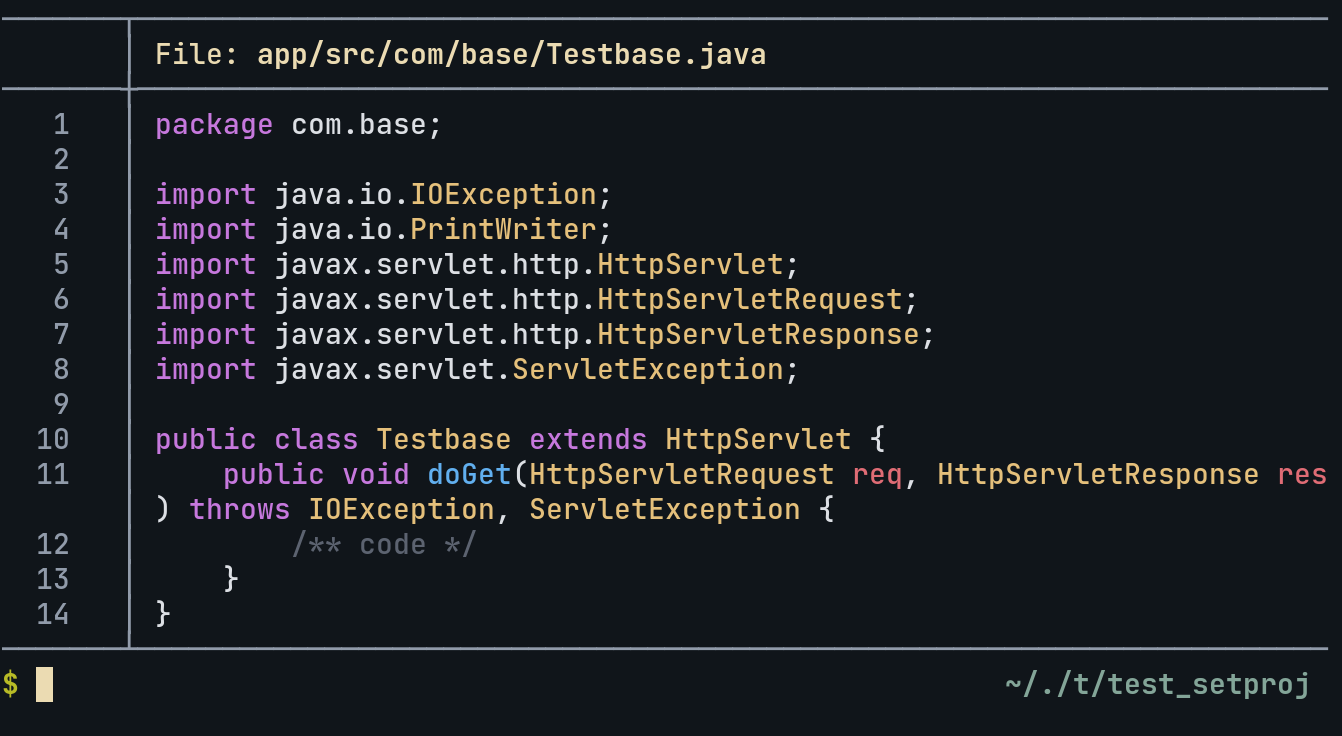The image size is (1342, 736).
Task: Click the 'extends' keyword on line 10
Action: (x=588, y=439)
